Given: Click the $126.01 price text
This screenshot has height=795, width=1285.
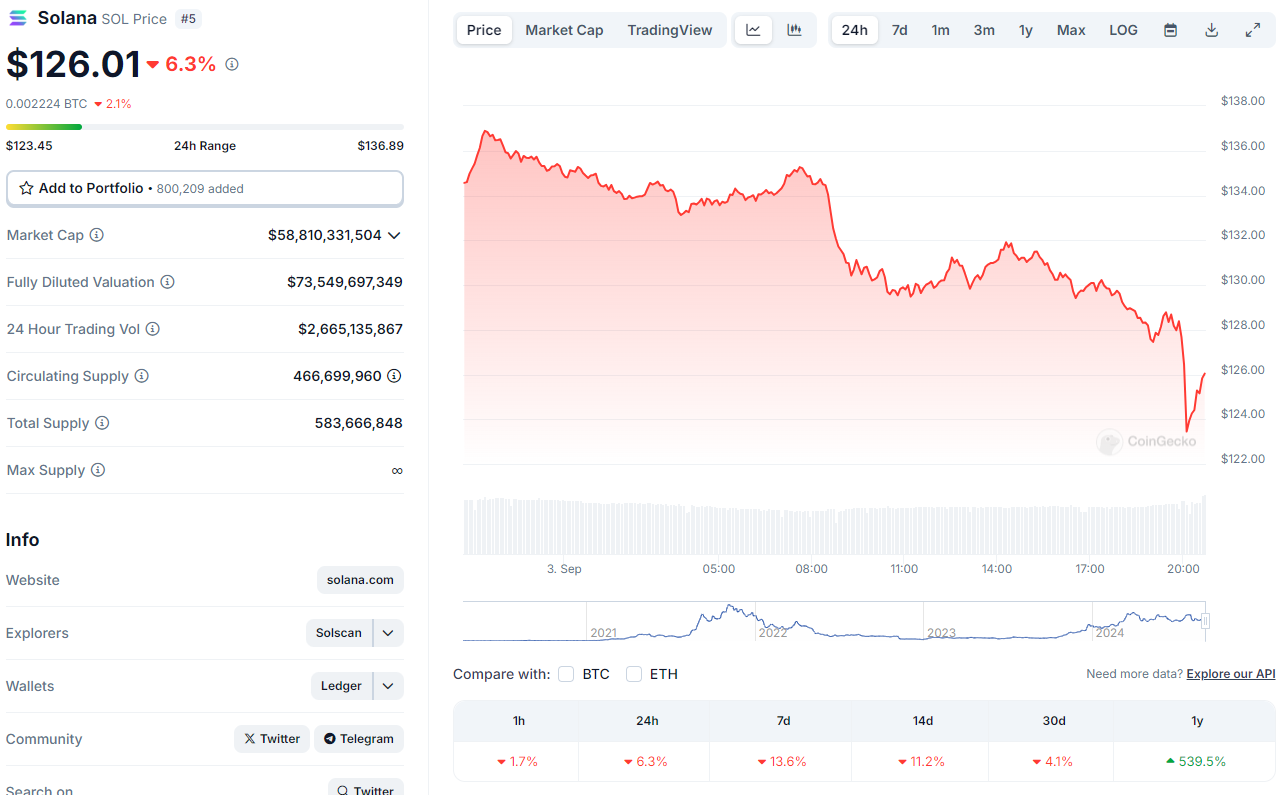Looking at the screenshot, I should point(74,64).
